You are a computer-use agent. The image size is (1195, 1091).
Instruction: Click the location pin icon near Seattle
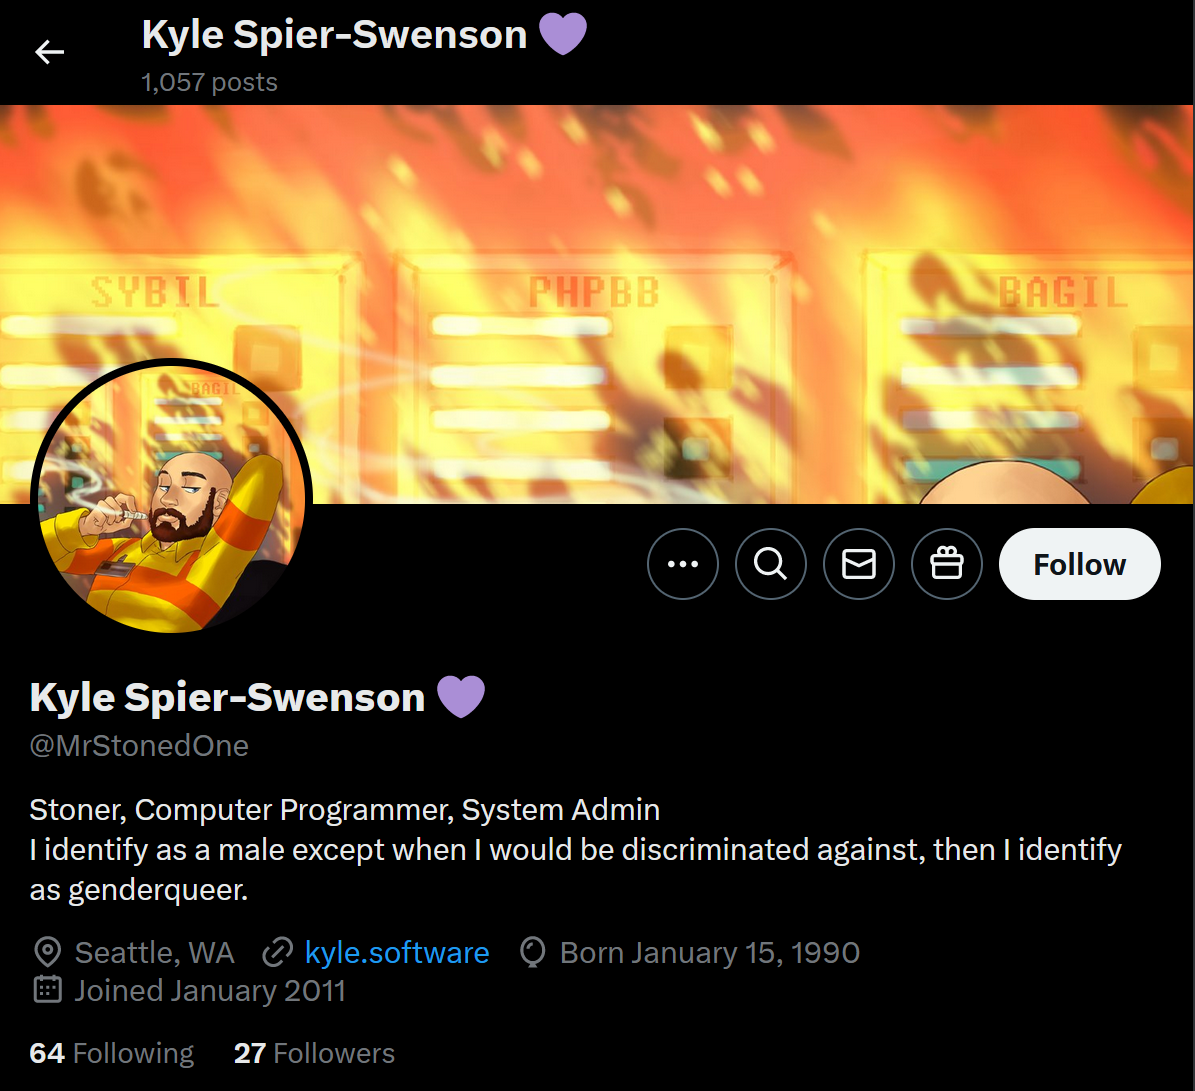(x=47, y=952)
